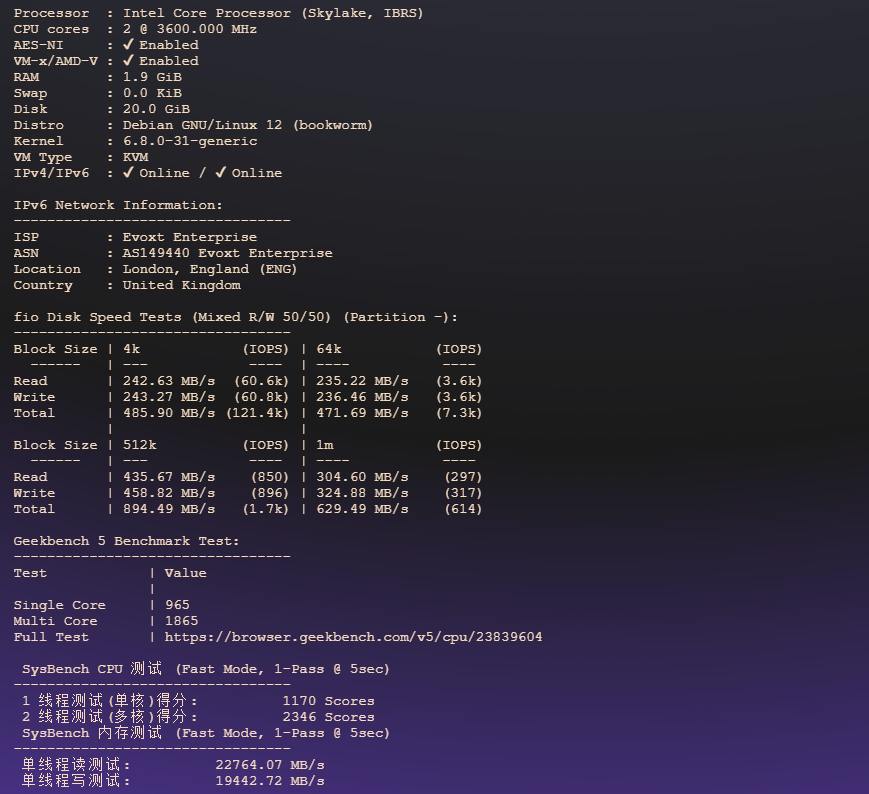Viewport: 869px width, 794px height.
Task: Click the Single Core score 965
Action: pyautogui.click(x=177, y=605)
